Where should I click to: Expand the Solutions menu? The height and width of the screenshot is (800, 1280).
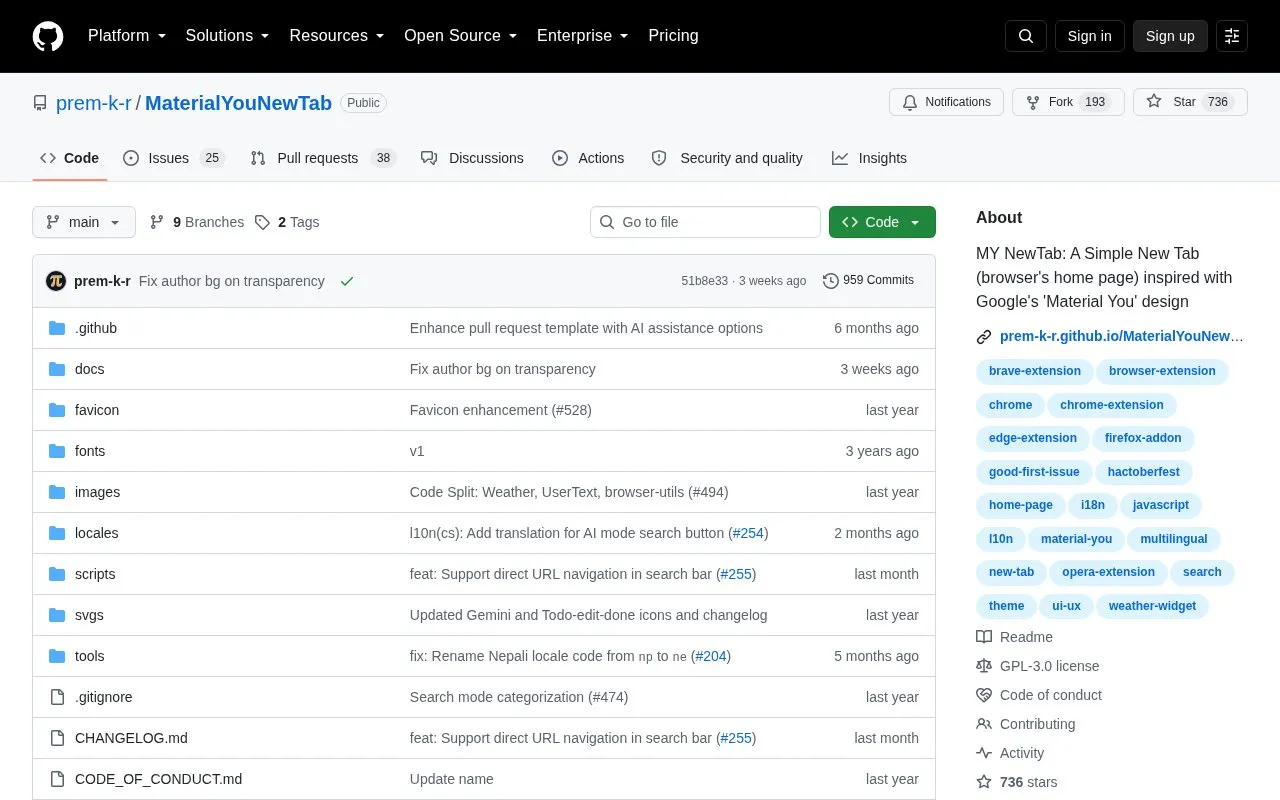228,36
